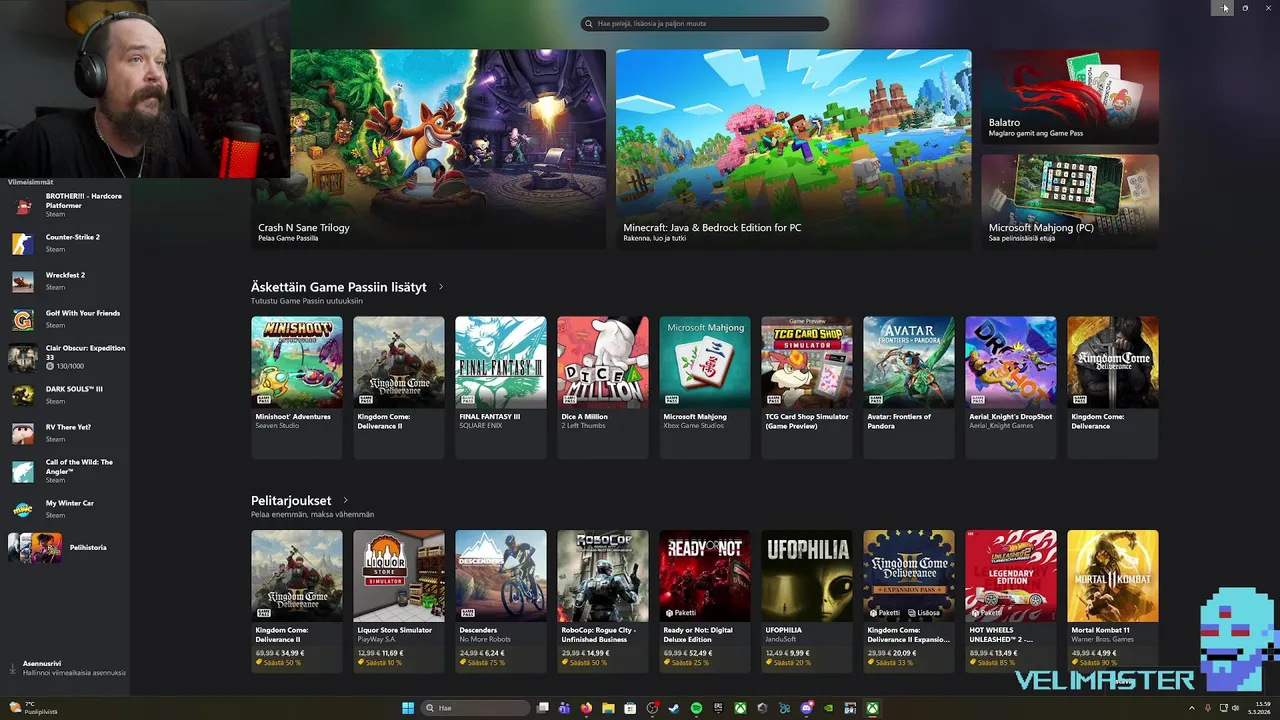Click magnifier icon in Xbox search bar
Viewport: 1280px width, 720px height.
(590, 23)
